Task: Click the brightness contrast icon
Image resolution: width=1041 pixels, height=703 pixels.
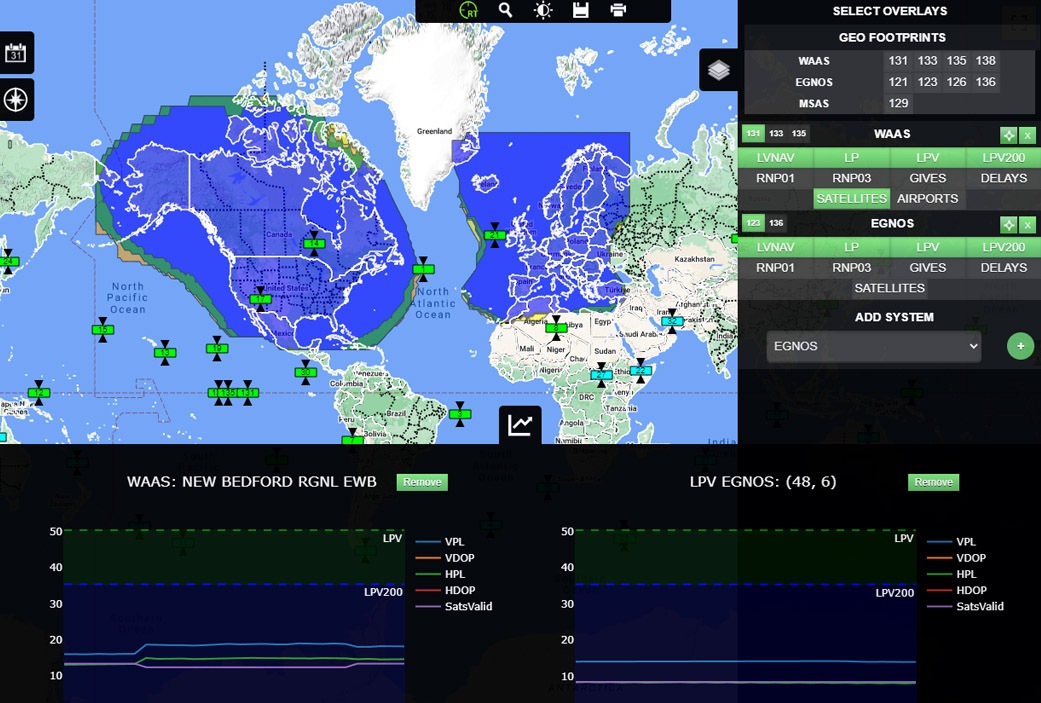Action: coord(543,10)
